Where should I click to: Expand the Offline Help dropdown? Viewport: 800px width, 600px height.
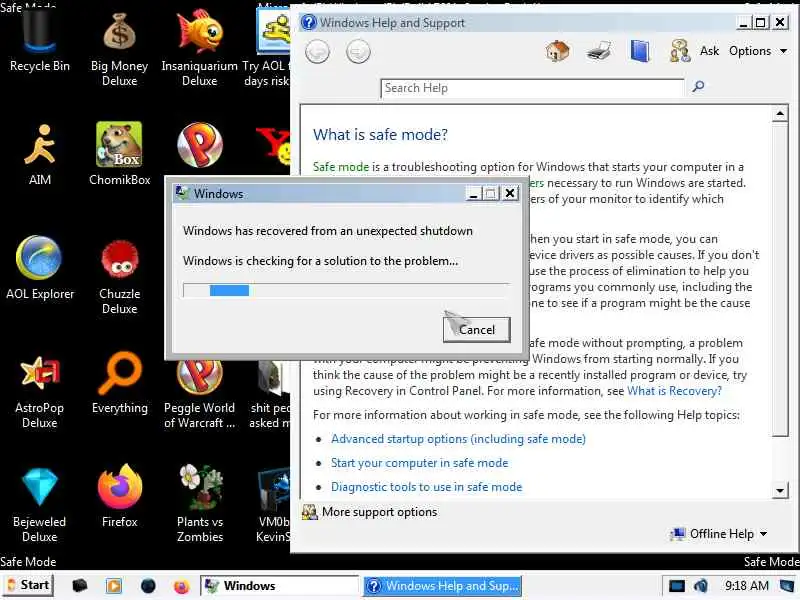click(x=719, y=534)
